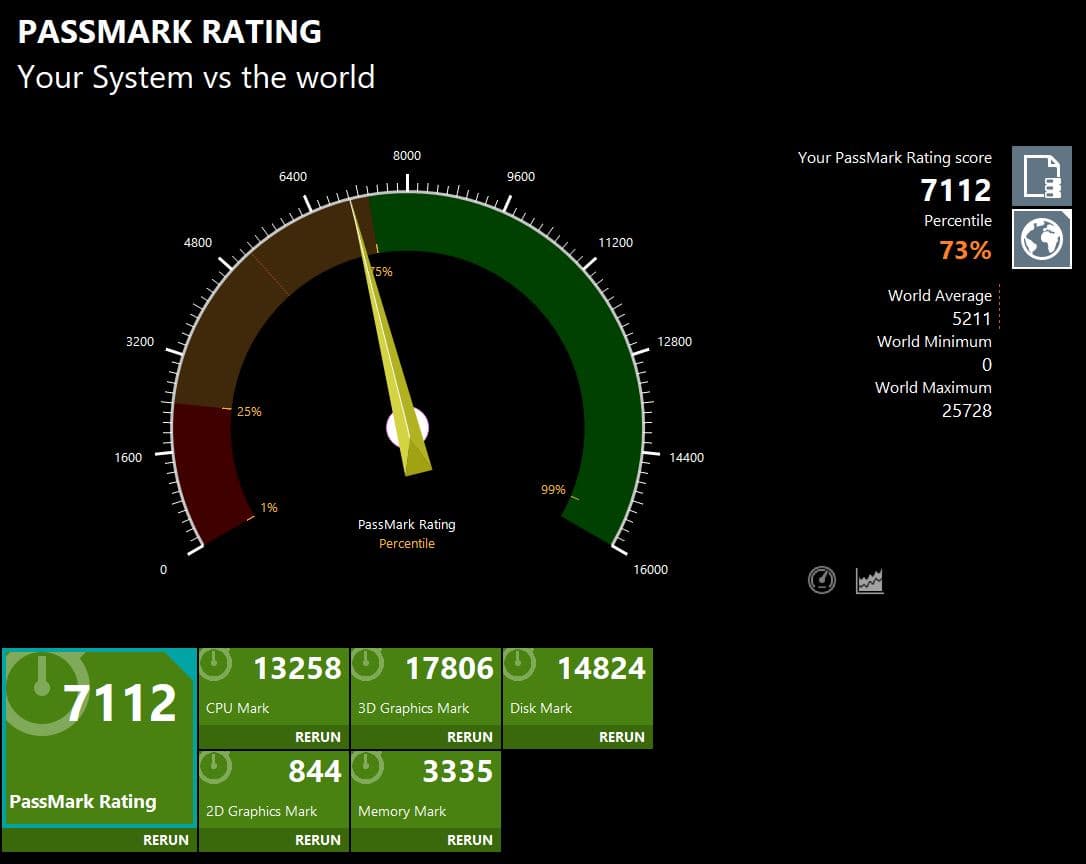Rerun the 2D Graphics Mark test
The height and width of the screenshot is (864, 1086).
[318, 840]
